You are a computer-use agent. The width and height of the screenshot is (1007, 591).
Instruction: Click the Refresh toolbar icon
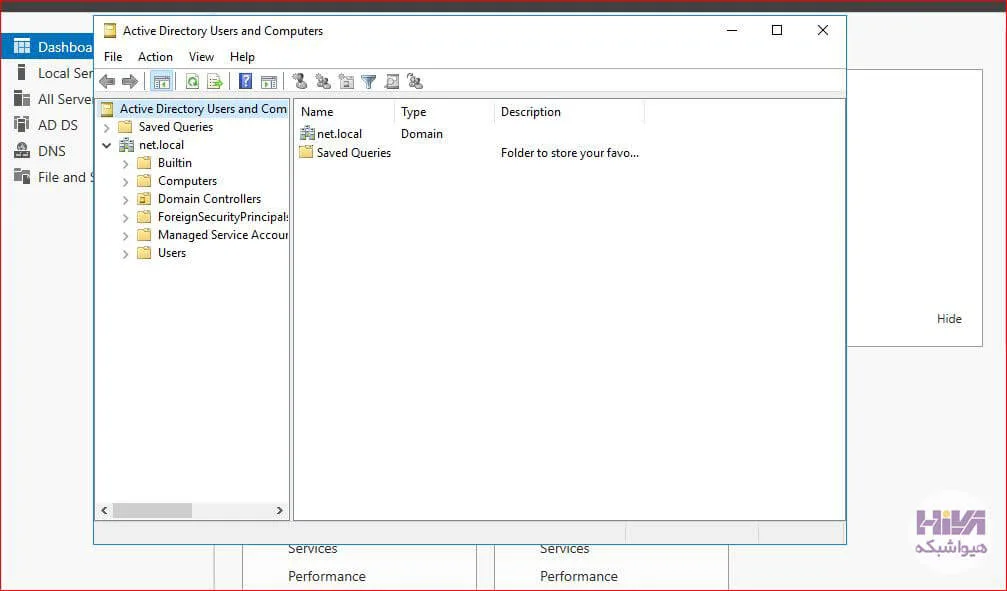coord(192,82)
